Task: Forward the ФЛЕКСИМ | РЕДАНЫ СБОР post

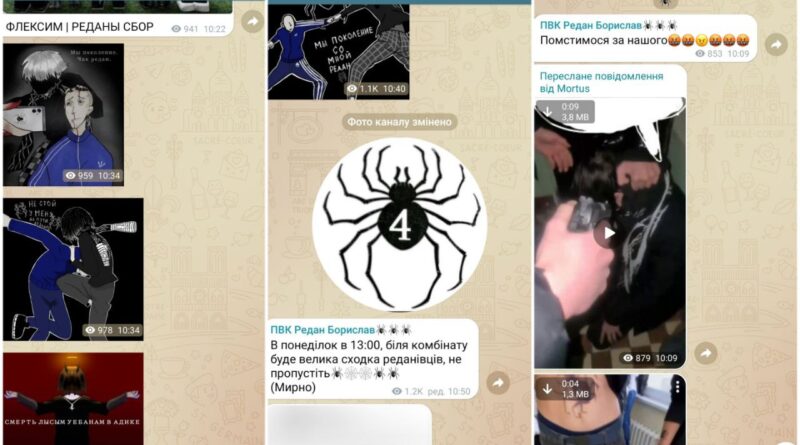Action: pyautogui.click(x=252, y=21)
